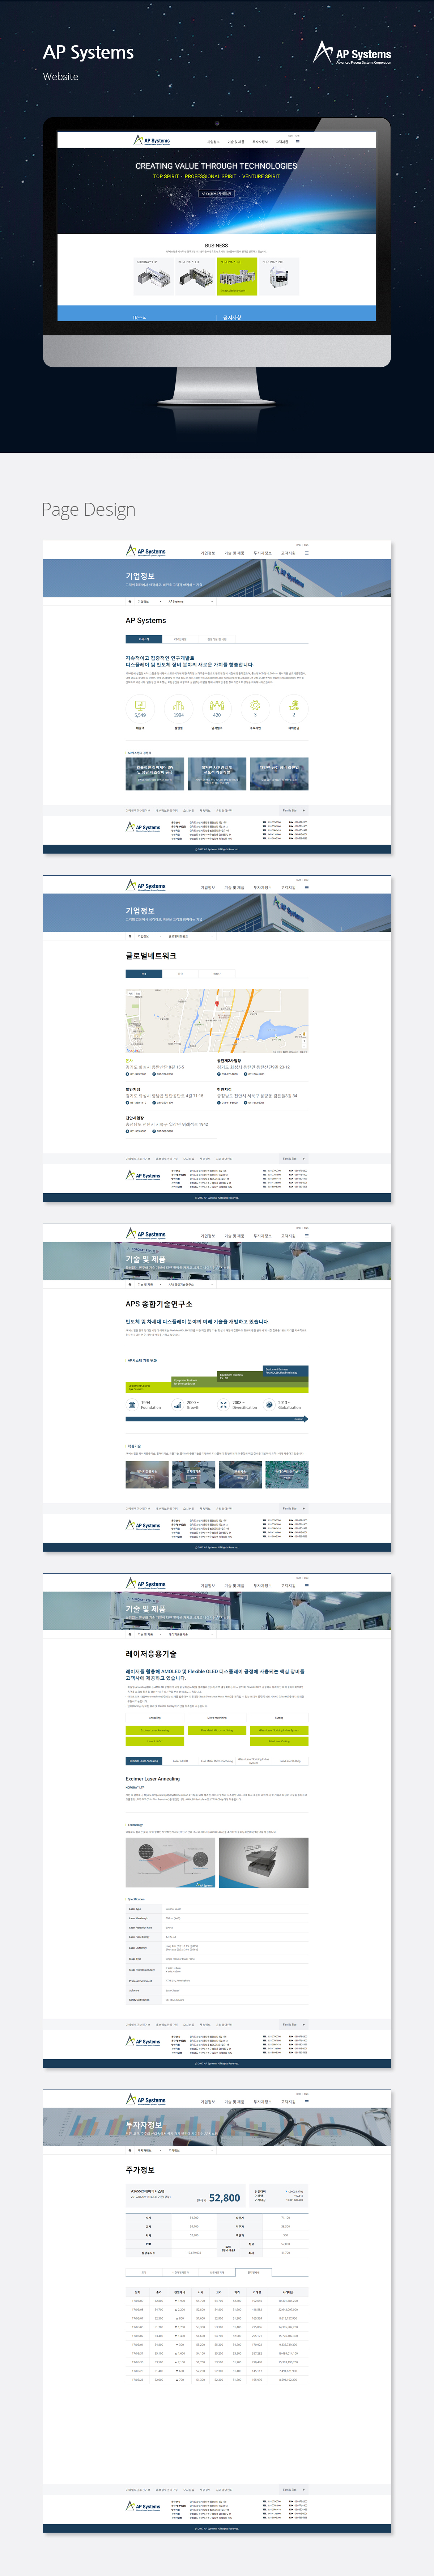Click the 1994 Foundation timeline icon

click(x=132, y=1404)
